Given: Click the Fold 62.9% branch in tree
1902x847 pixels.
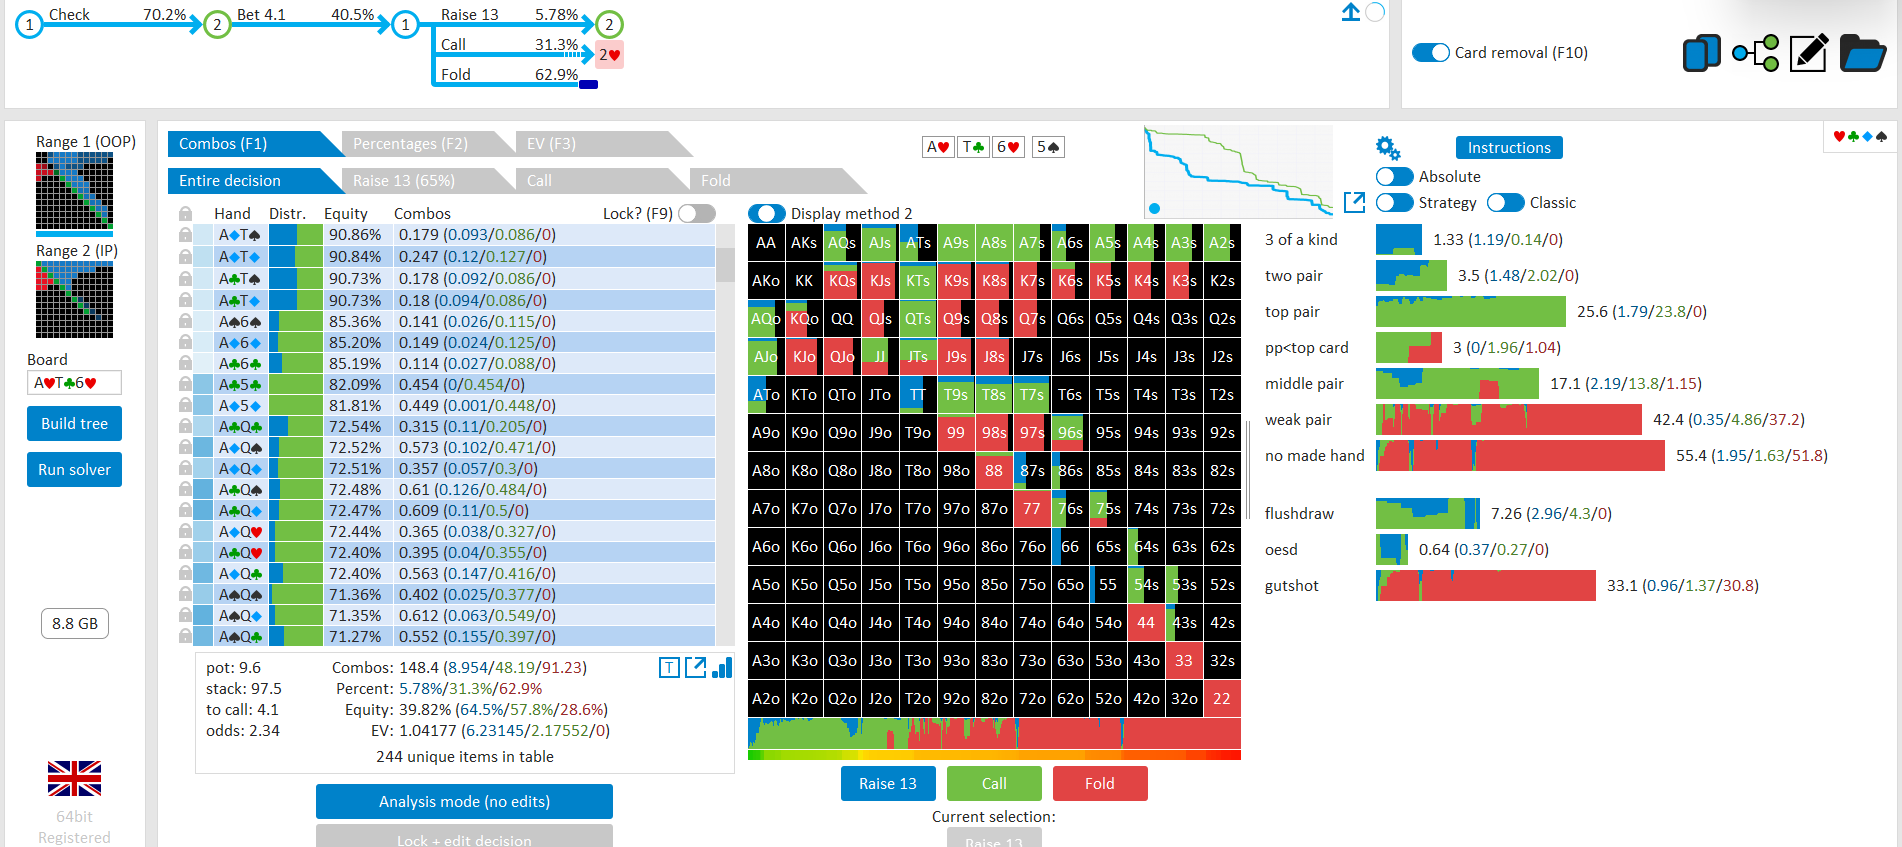Looking at the screenshot, I should click(510, 75).
